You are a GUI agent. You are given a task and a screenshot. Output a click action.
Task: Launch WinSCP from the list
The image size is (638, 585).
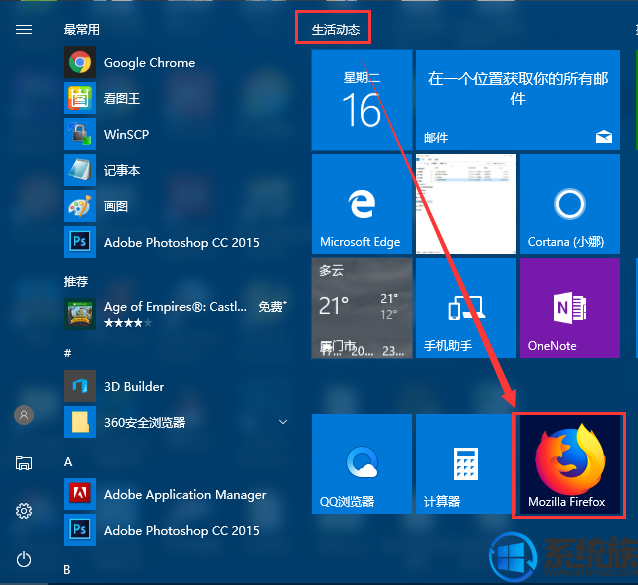tap(177, 134)
